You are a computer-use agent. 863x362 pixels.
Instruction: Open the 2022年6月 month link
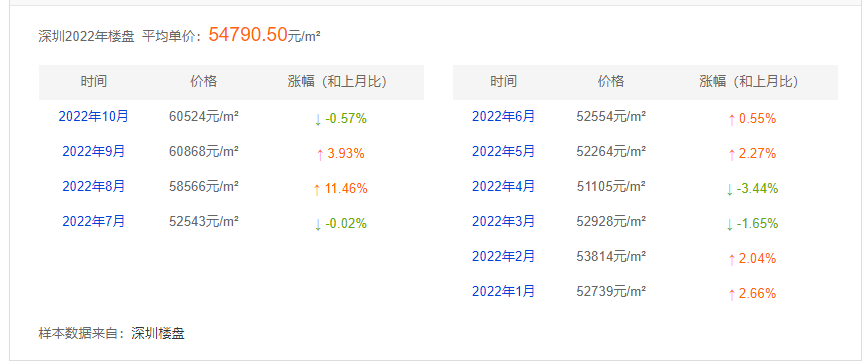(503, 117)
